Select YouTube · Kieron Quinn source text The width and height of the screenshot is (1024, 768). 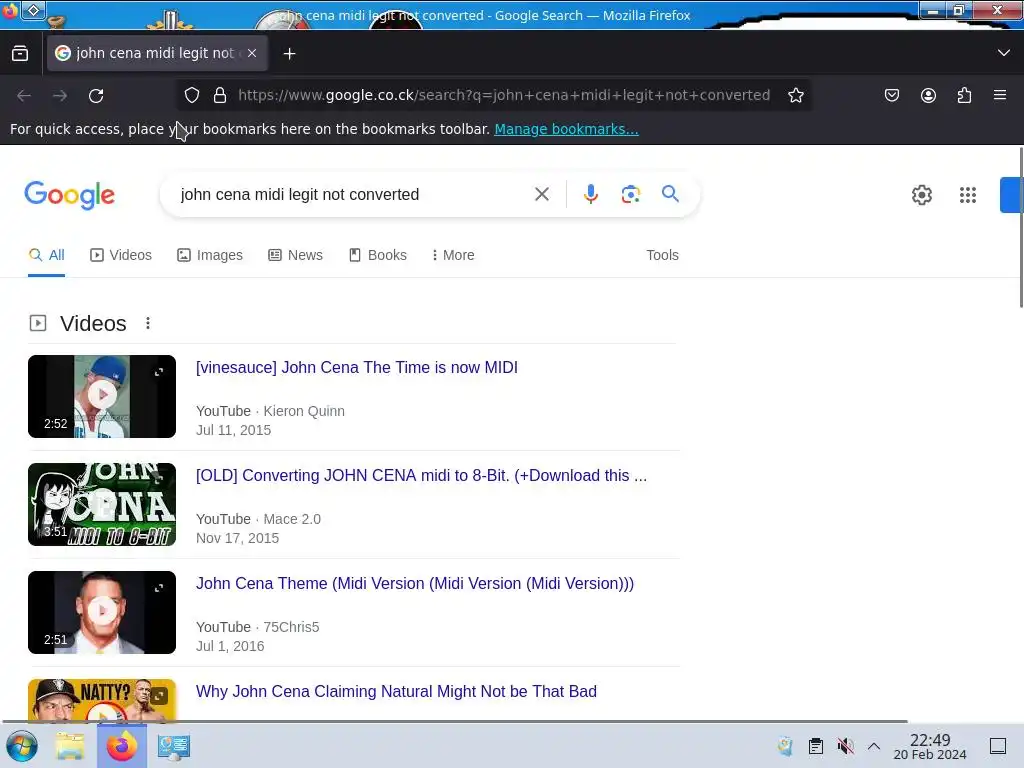click(x=270, y=411)
